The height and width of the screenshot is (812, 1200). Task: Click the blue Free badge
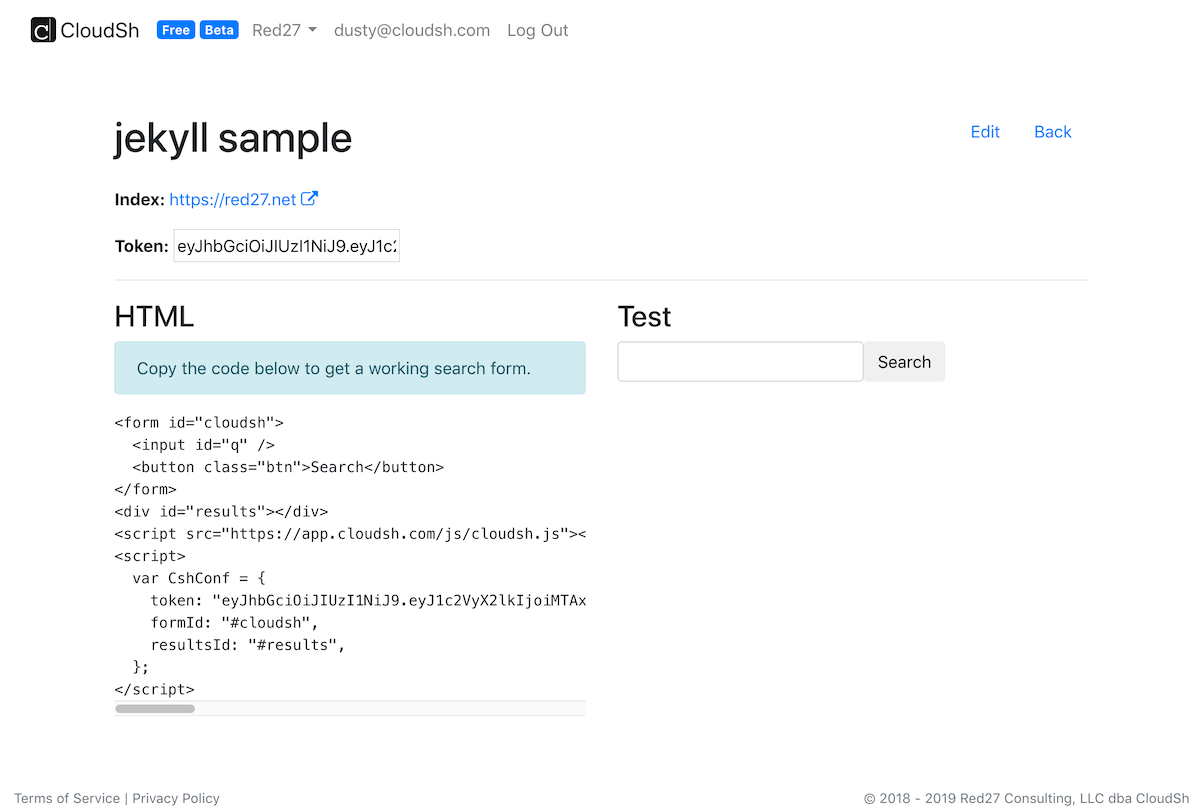point(176,30)
